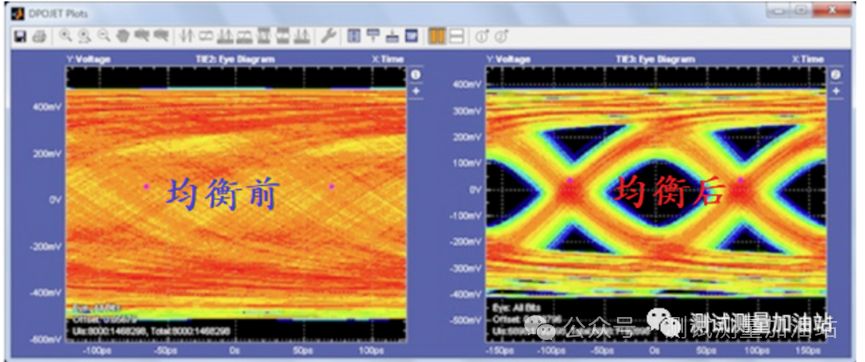Click the save (floppy disk) toolbar icon
Image resolution: width=865 pixels, height=362 pixels.
click(x=21, y=36)
